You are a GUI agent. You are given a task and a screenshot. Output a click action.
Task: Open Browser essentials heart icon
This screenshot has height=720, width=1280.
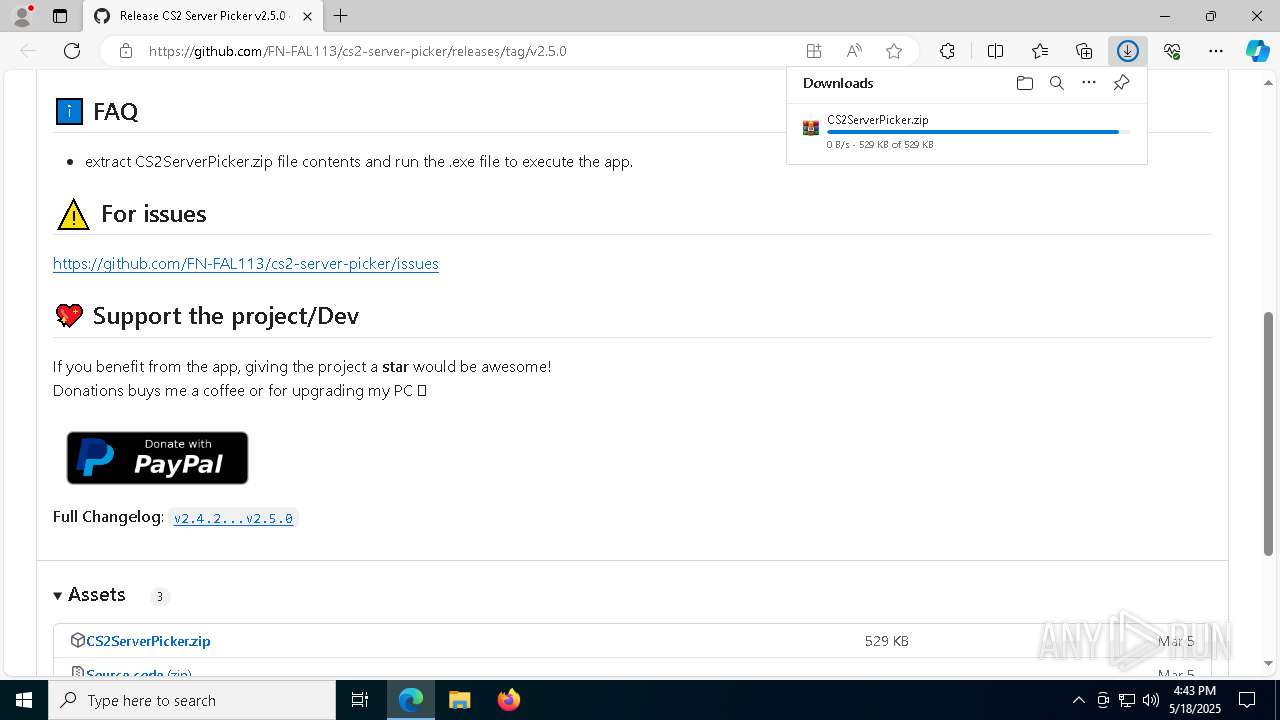click(x=1172, y=51)
